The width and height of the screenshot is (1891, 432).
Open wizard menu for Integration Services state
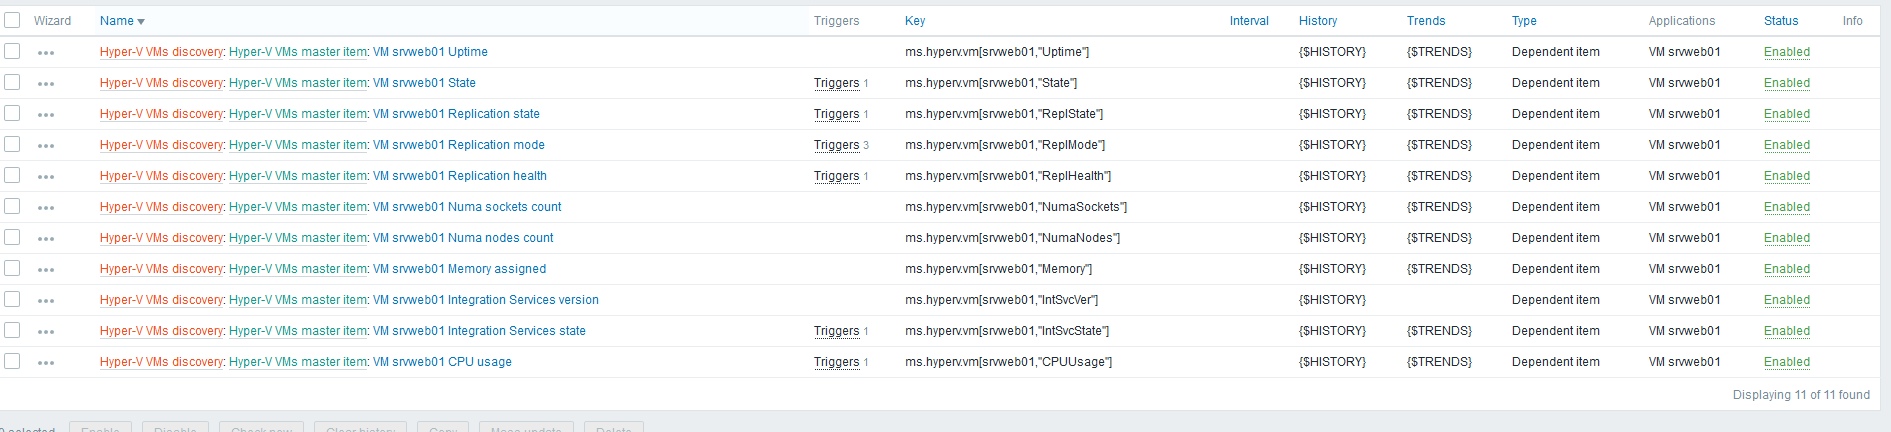coord(46,332)
